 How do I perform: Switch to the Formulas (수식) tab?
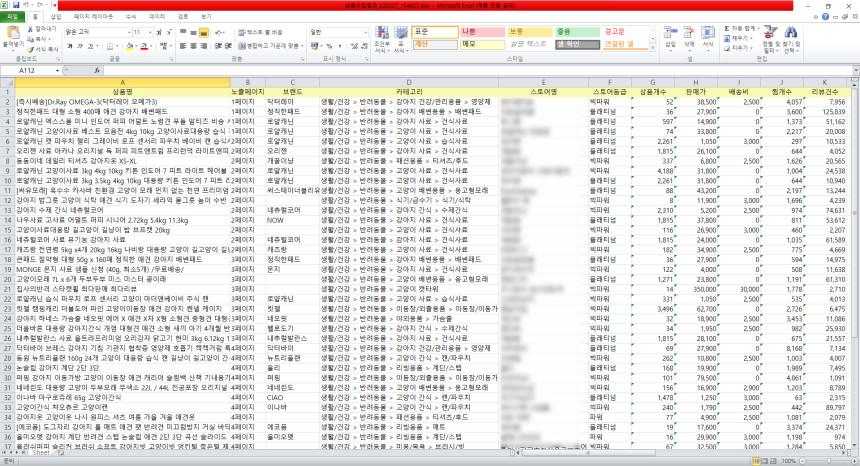[131, 17]
